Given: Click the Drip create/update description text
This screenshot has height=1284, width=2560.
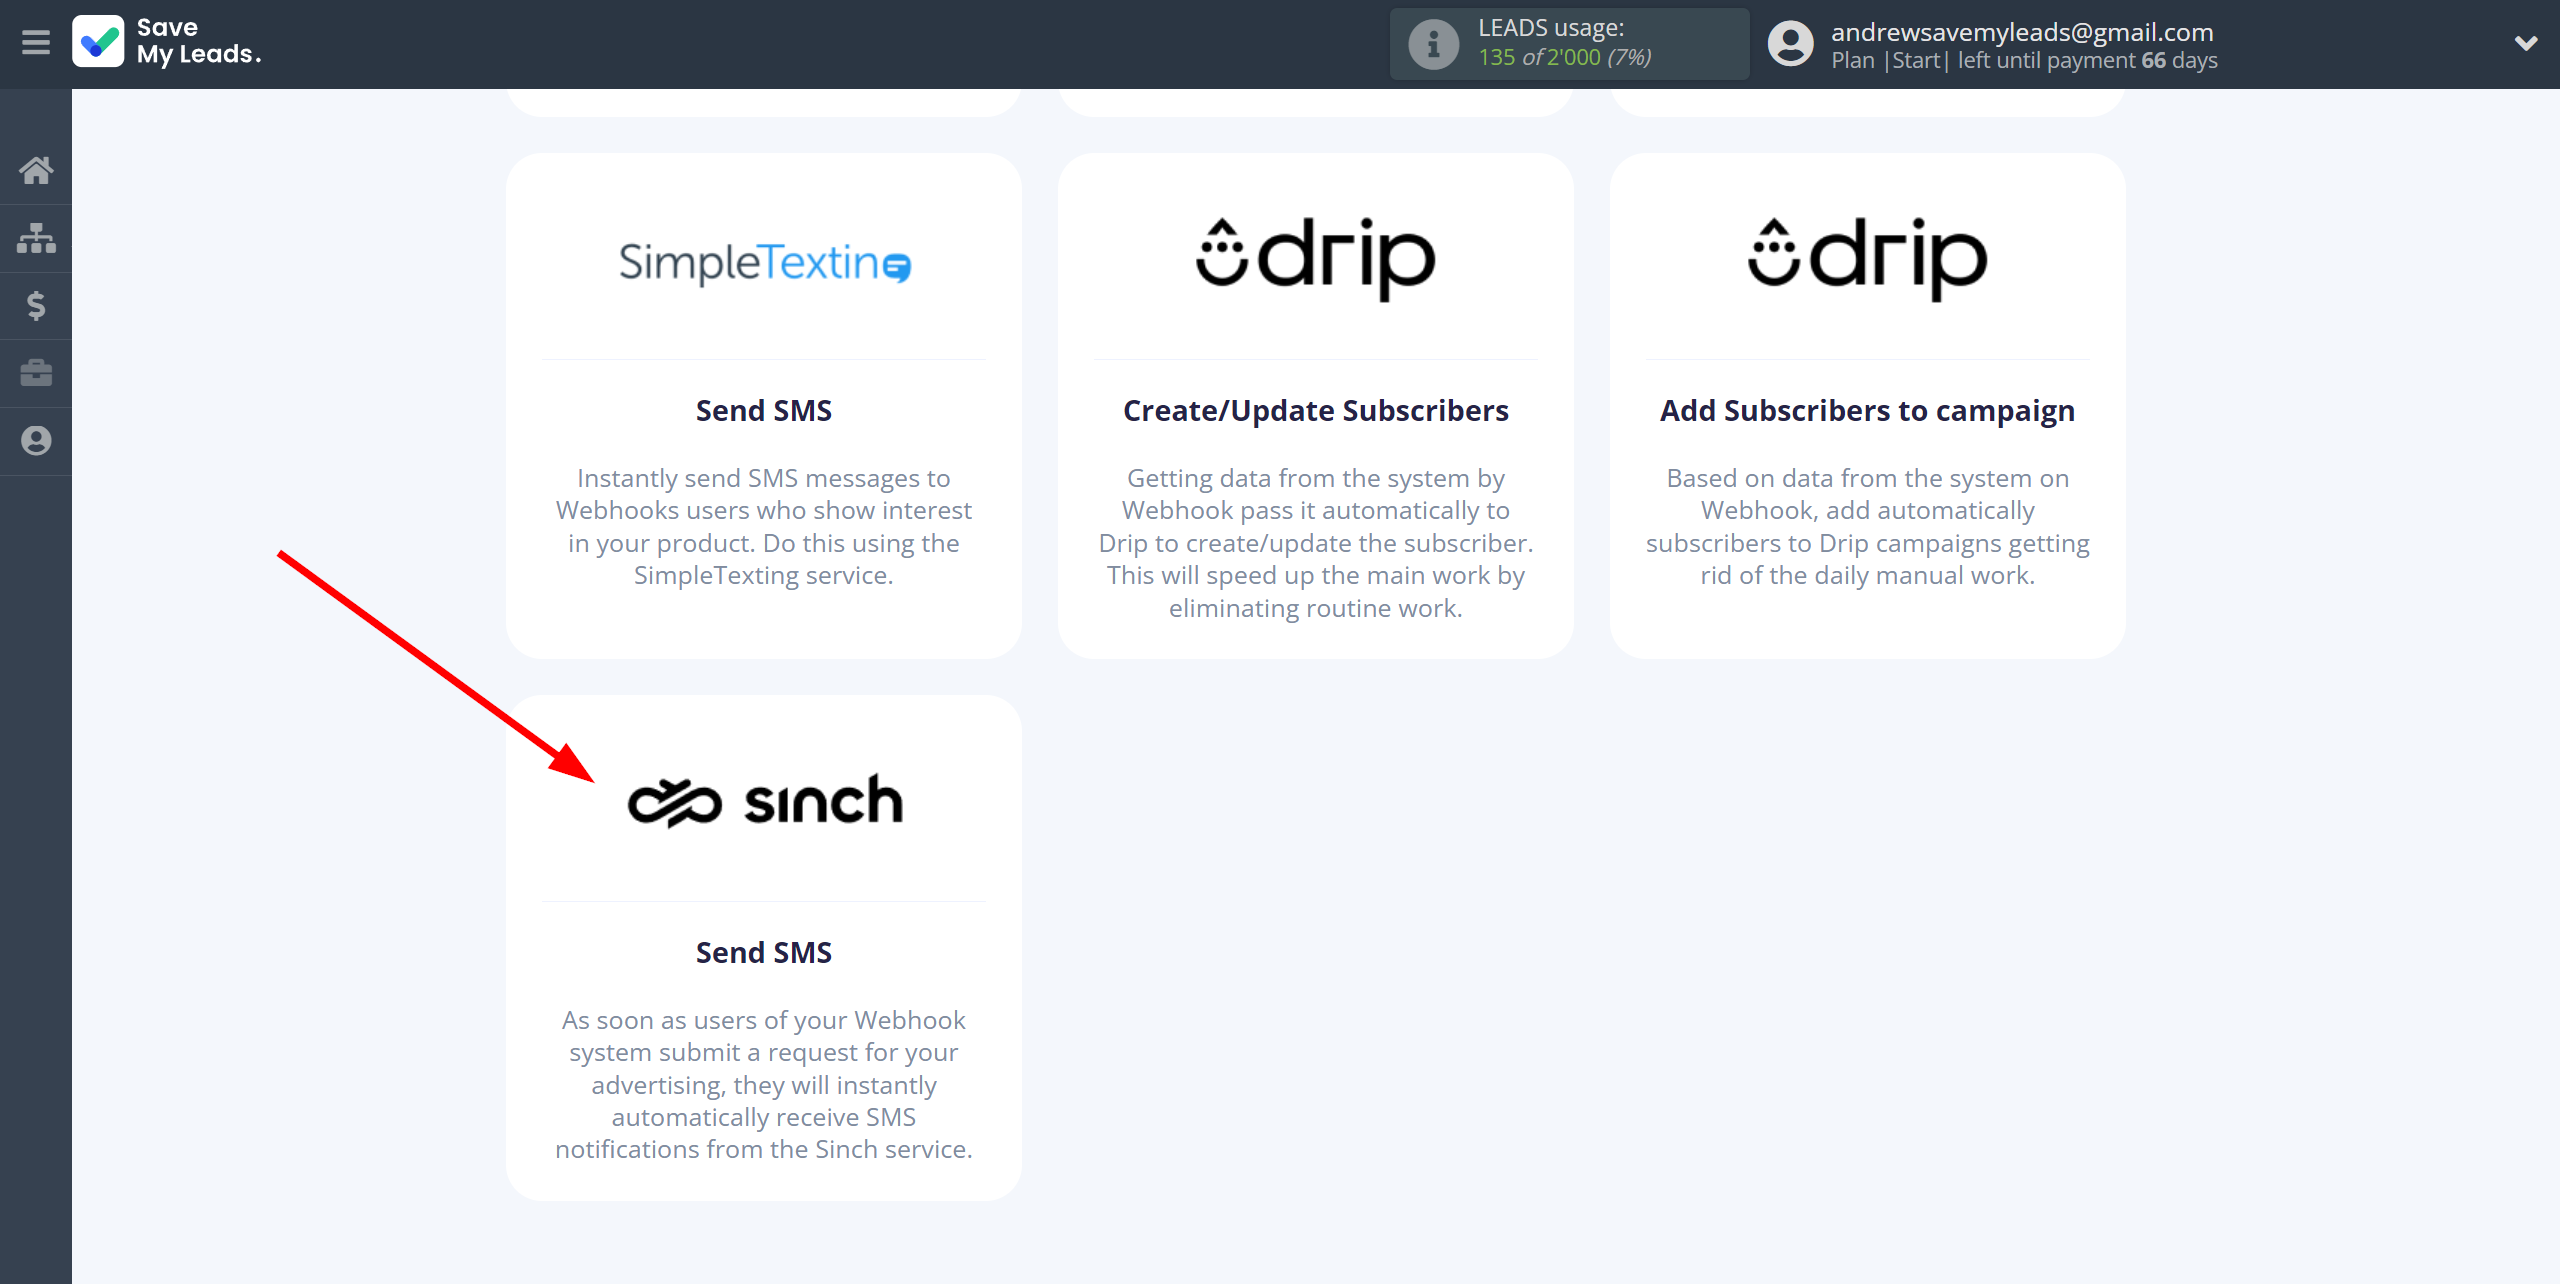Looking at the screenshot, I should (1315, 543).
